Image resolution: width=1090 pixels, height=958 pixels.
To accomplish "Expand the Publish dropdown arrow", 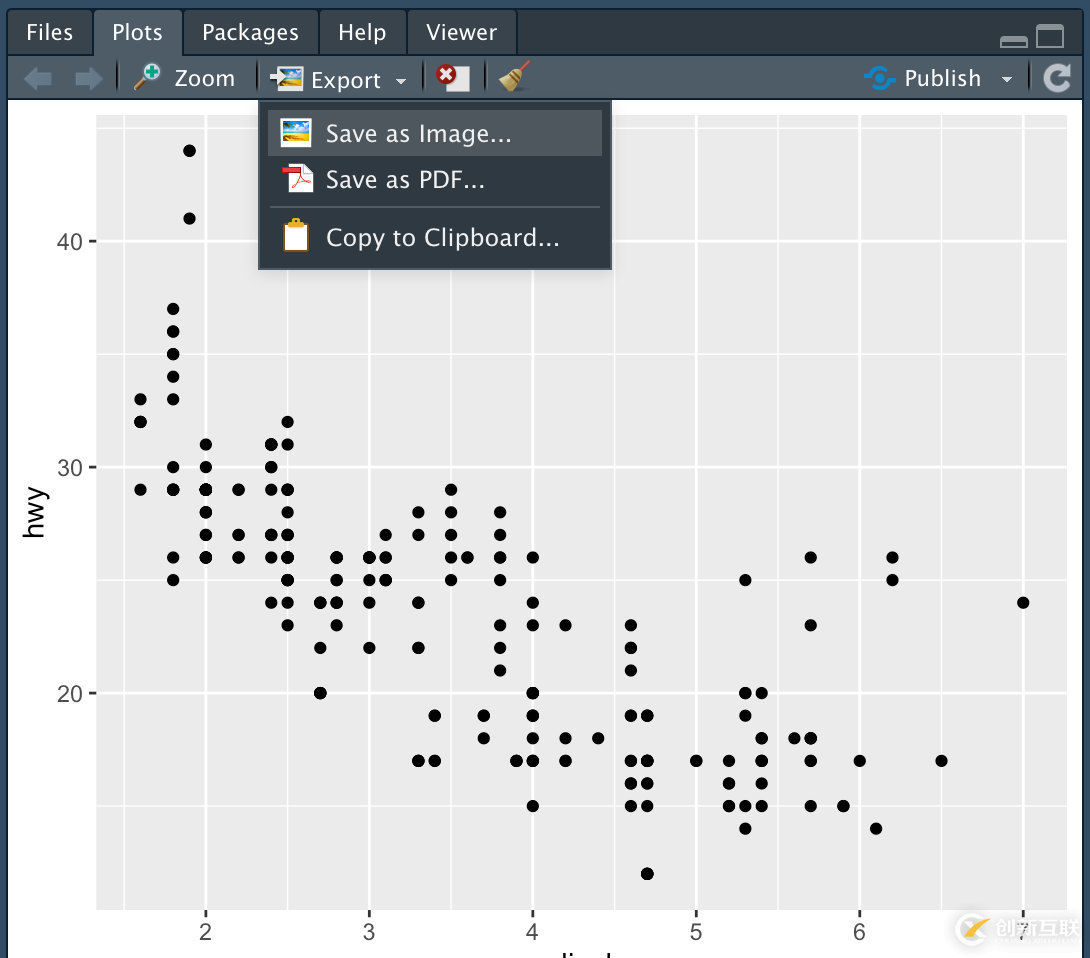I will pos(1007,79).
